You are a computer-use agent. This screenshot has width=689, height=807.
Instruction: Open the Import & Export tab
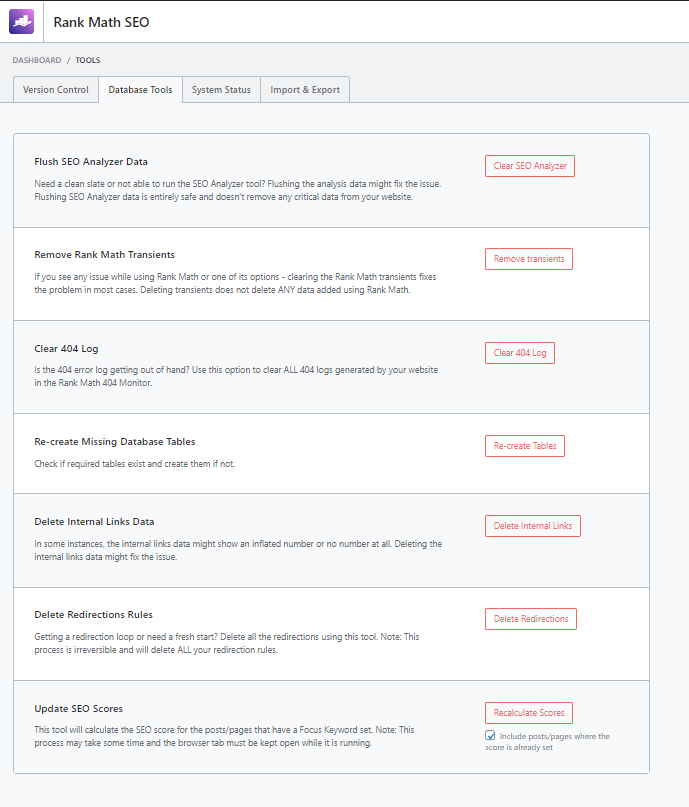coord(305,90)
